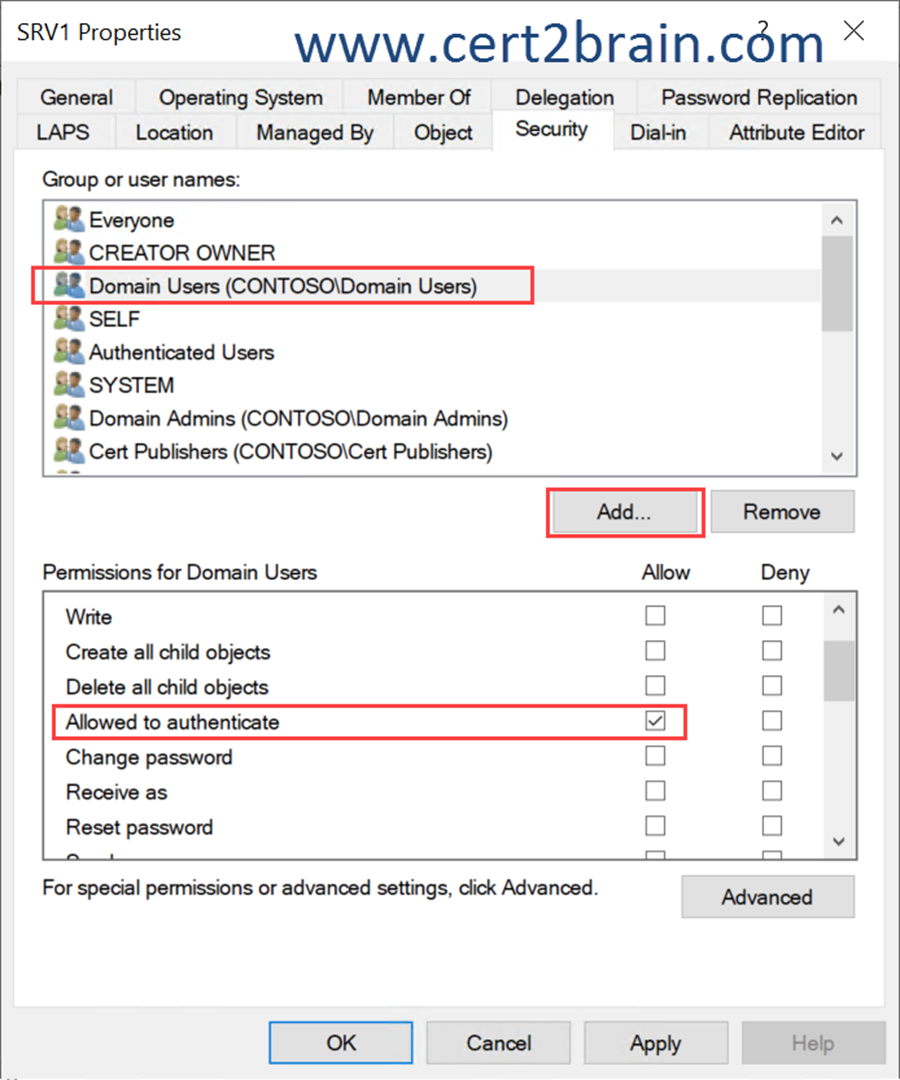Select the Cert Publishers group icon

point(69,451)
